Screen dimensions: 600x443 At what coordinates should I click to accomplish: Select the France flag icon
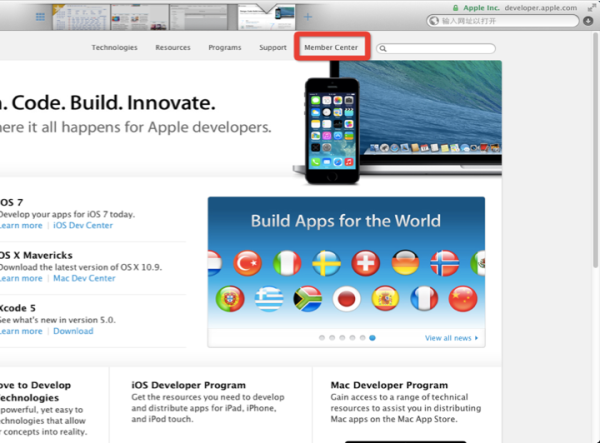pos(424,299)
